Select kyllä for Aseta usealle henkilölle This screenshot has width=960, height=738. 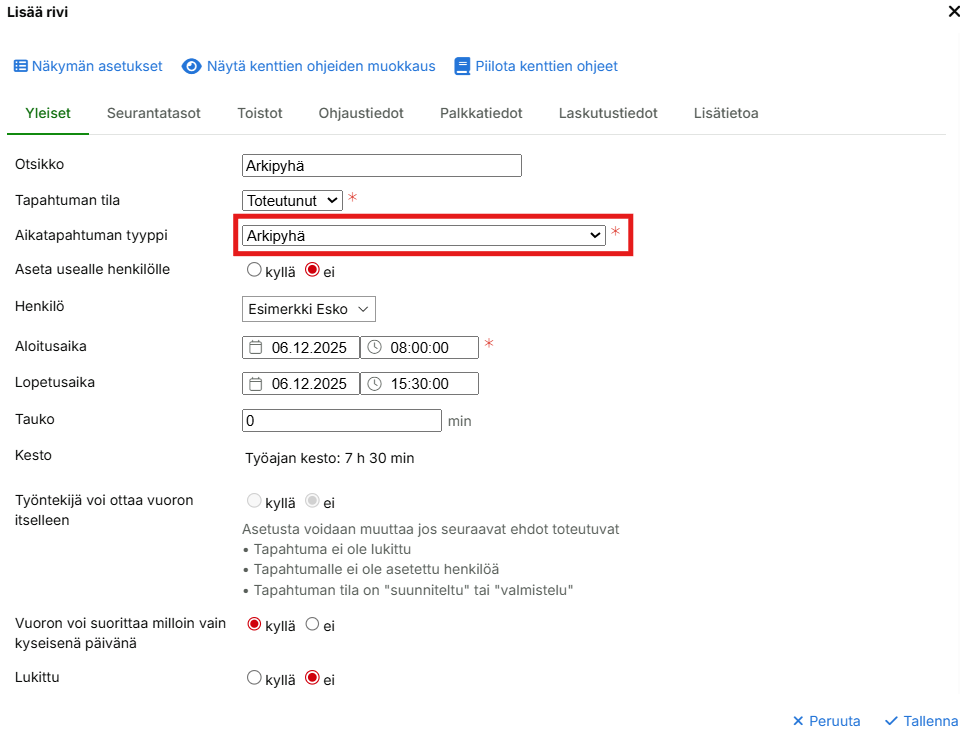tap(254, 270)
